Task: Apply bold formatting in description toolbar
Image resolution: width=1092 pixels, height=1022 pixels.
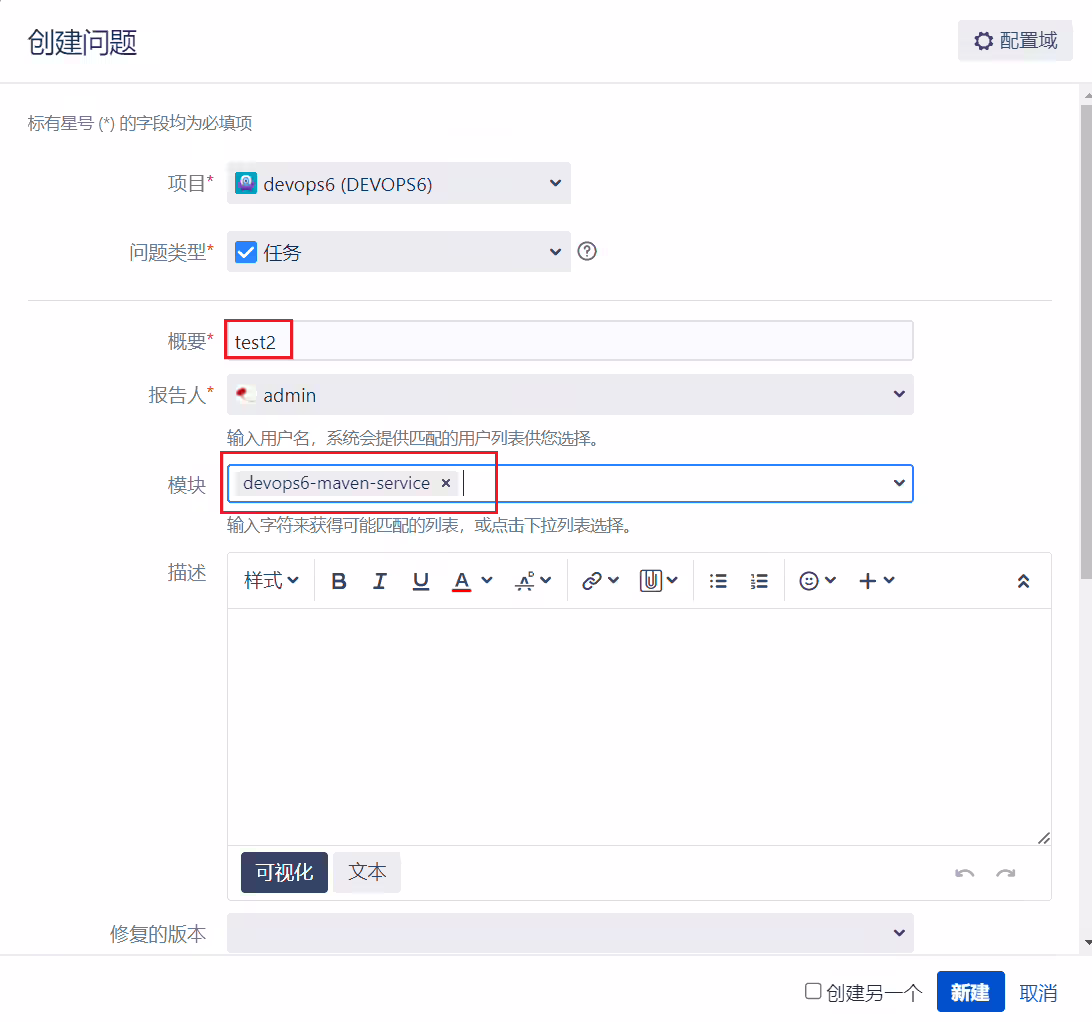Action: point(338,581)
